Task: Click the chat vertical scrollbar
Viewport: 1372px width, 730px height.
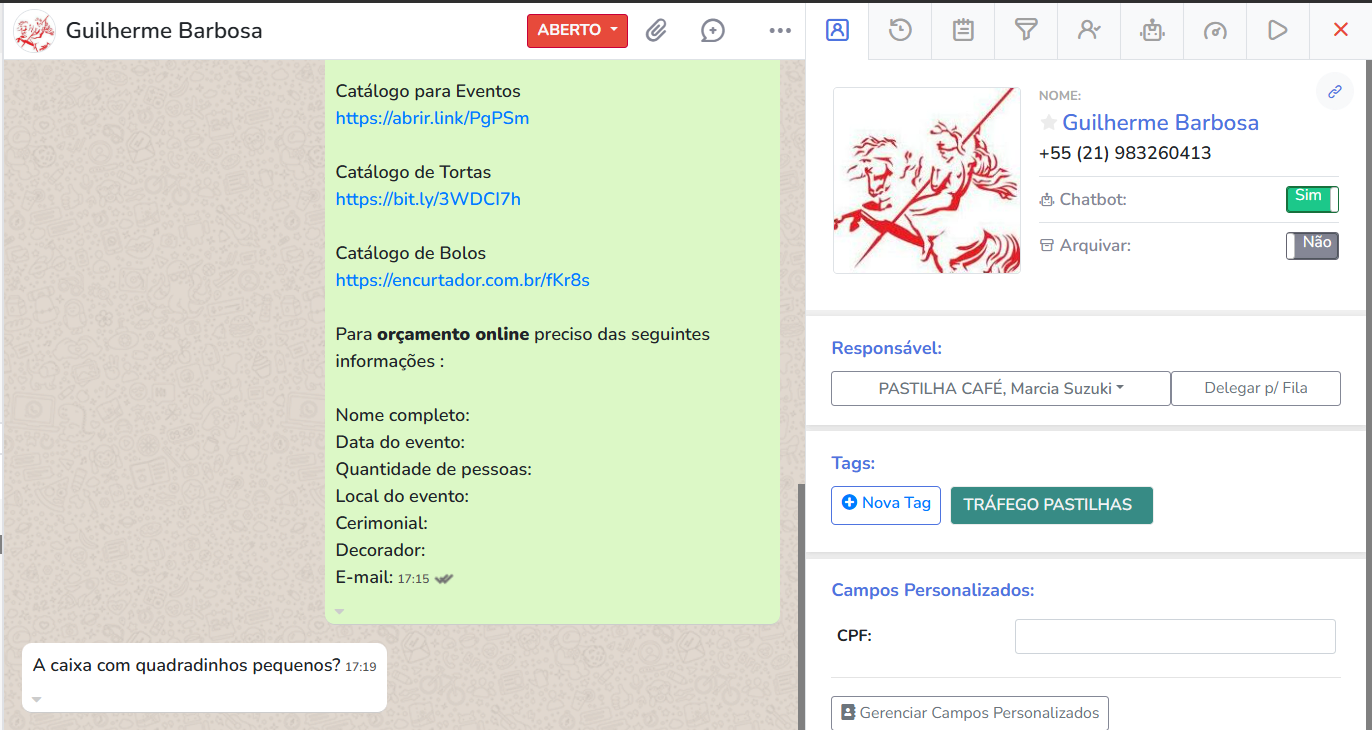Action: click(800, 605)
